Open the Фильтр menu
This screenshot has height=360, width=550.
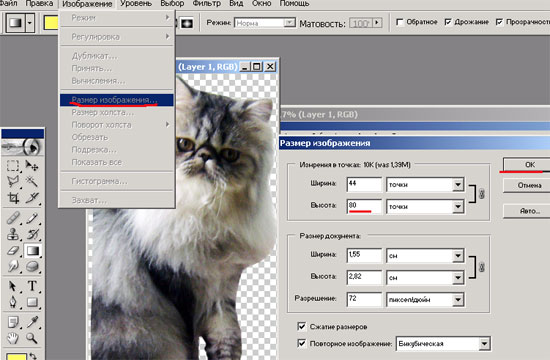(207, 4)
